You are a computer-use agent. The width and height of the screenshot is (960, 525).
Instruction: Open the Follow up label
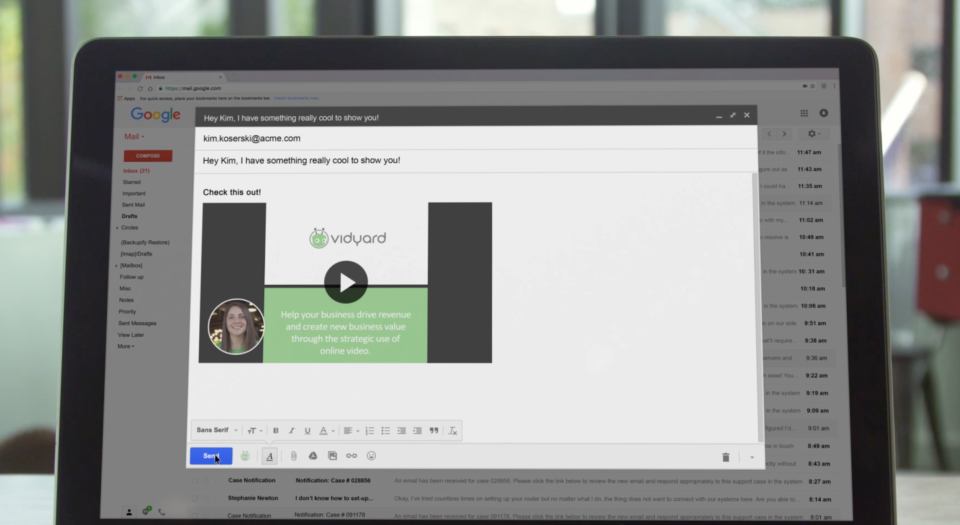132,277
